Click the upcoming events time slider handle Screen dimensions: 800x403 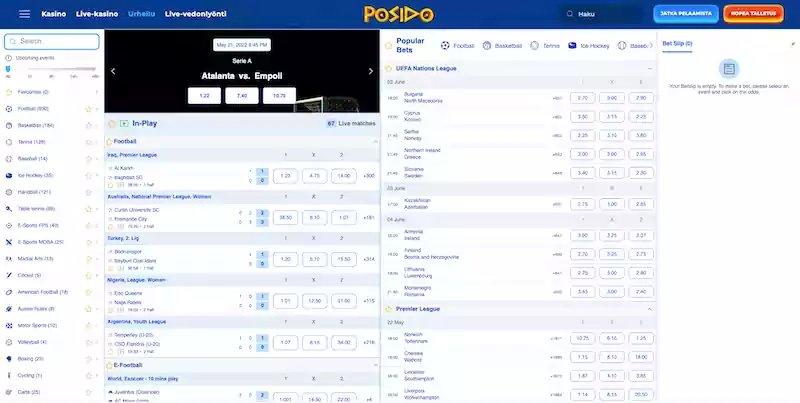click(8, 69)
